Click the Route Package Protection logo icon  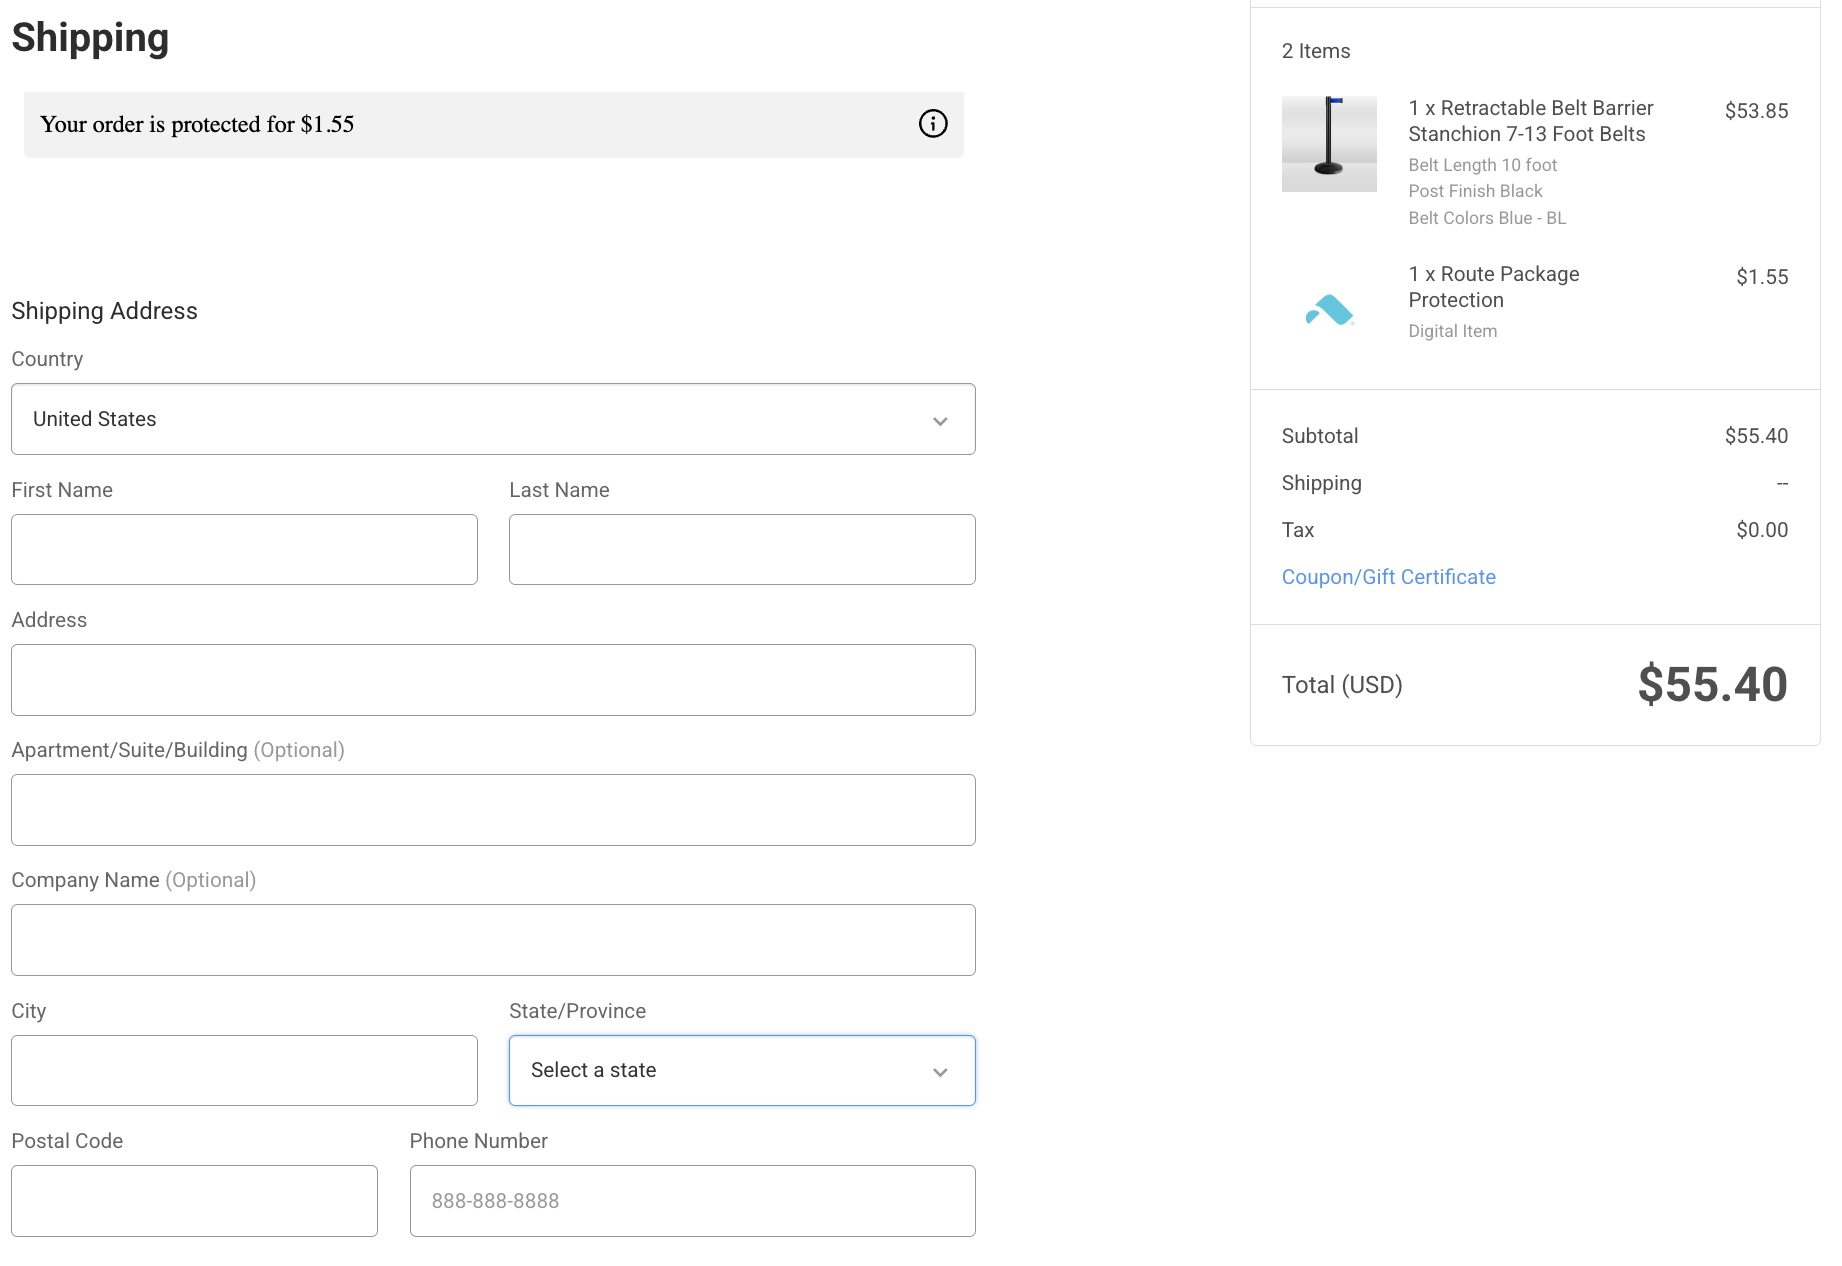tap(1328, 311)
